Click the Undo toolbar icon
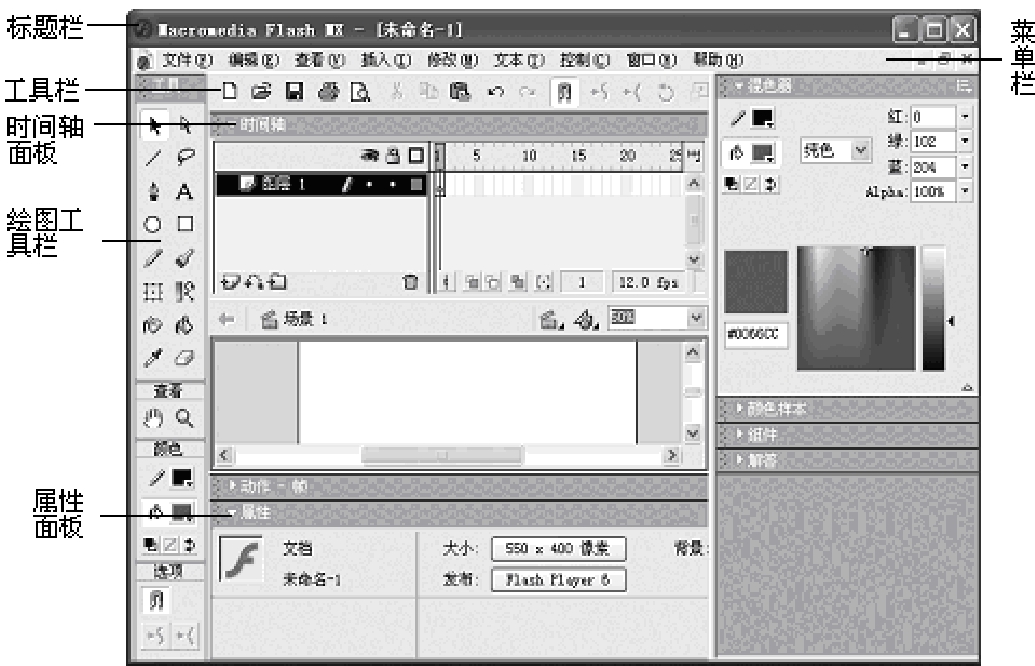 [x=496, y=92]
